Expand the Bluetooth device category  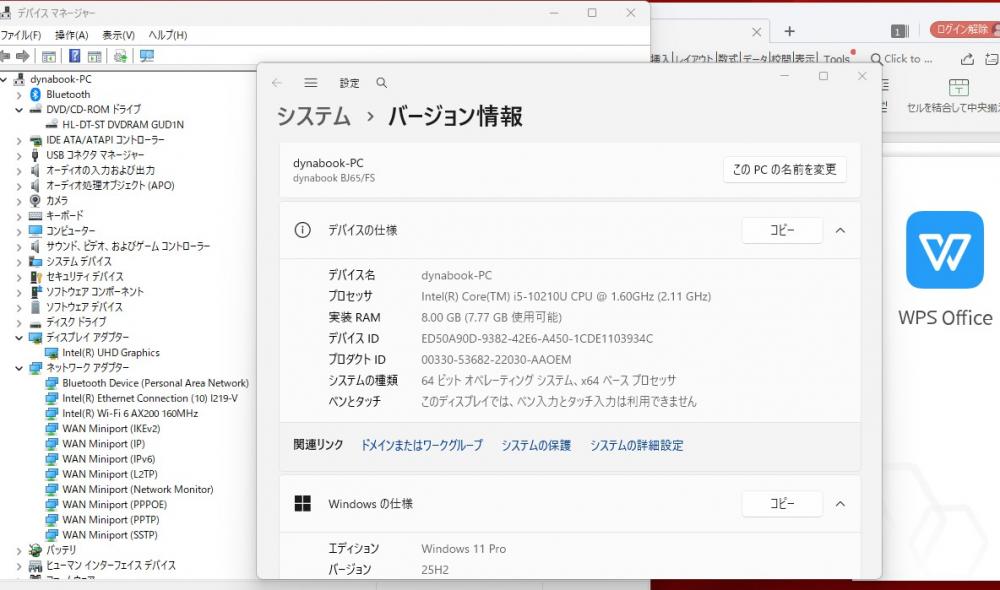19,94
